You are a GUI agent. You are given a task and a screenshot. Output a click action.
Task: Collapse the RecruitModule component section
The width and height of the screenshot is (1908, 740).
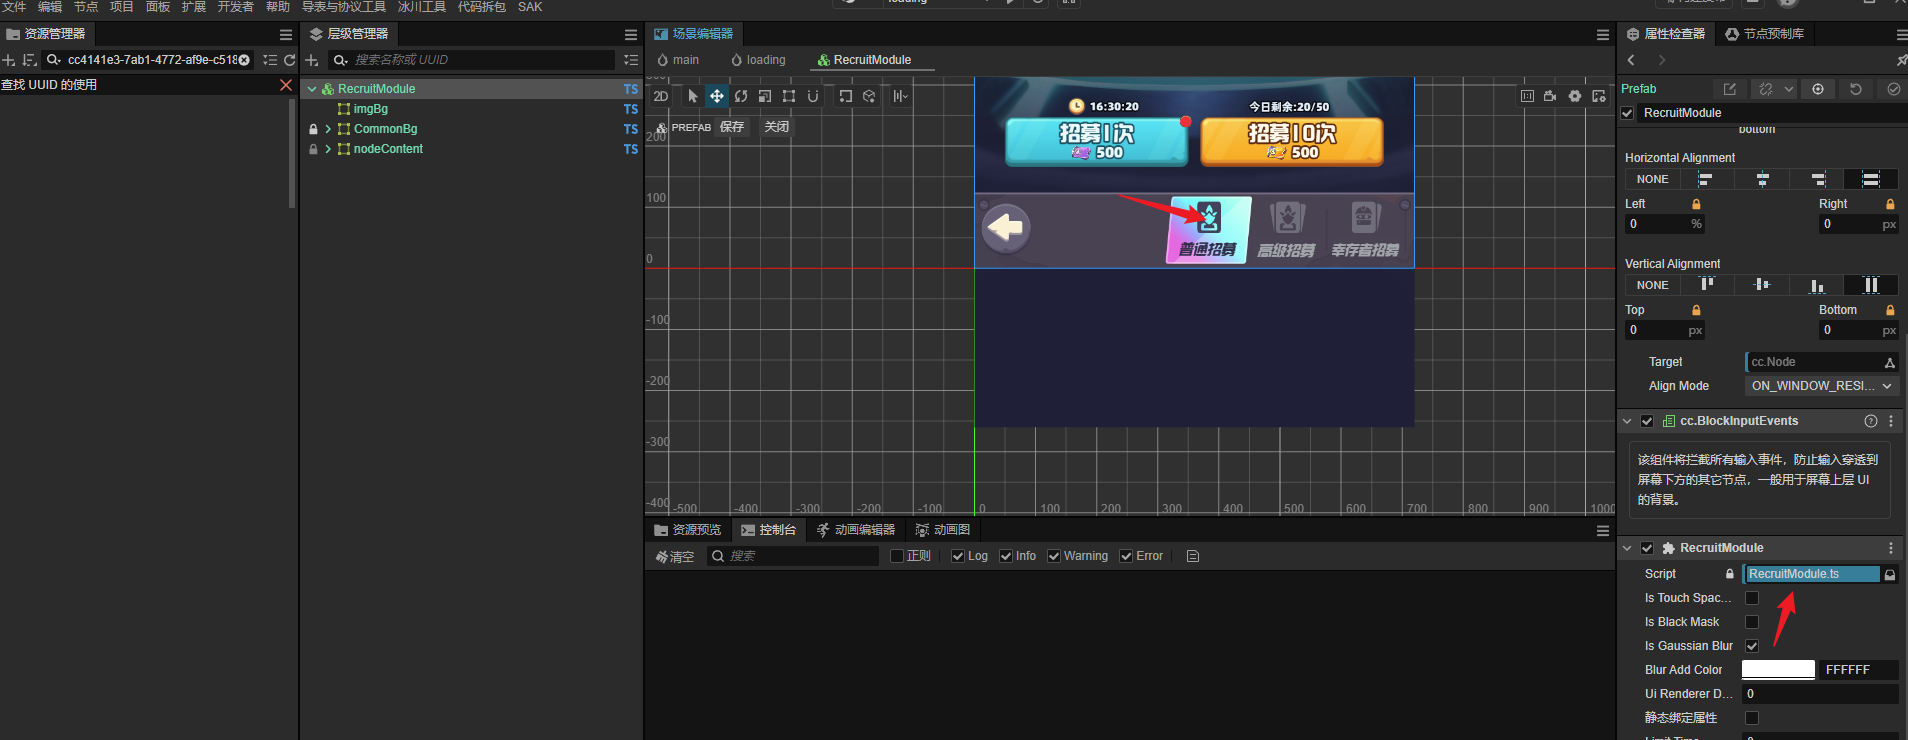click(1627, 548)
